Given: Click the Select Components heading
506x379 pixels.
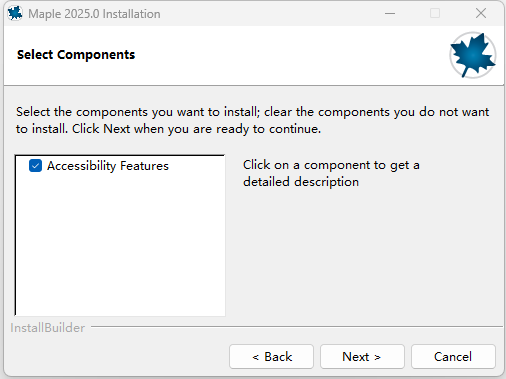Looking at the screenshot, I should pyautogui.click(x=76, y=55).
